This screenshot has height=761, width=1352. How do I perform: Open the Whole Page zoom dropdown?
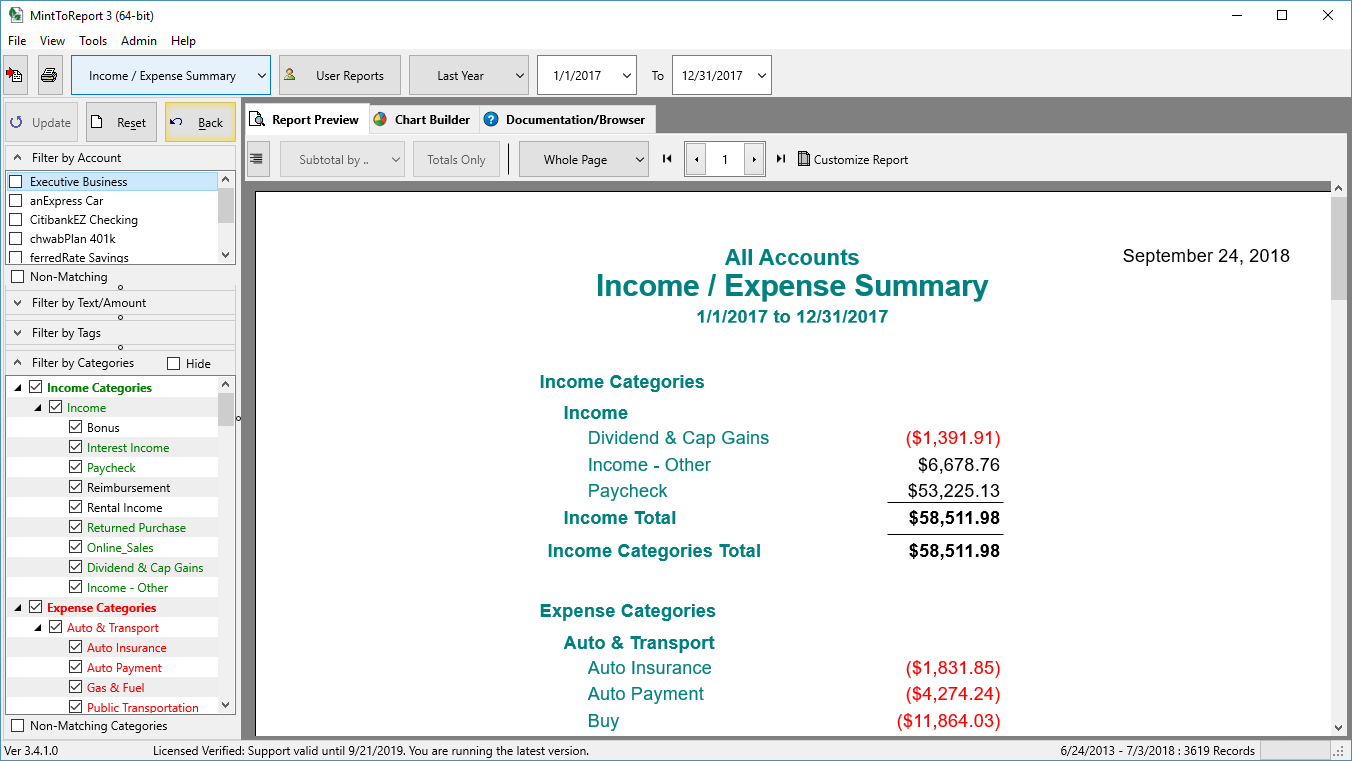click(583, 159)
